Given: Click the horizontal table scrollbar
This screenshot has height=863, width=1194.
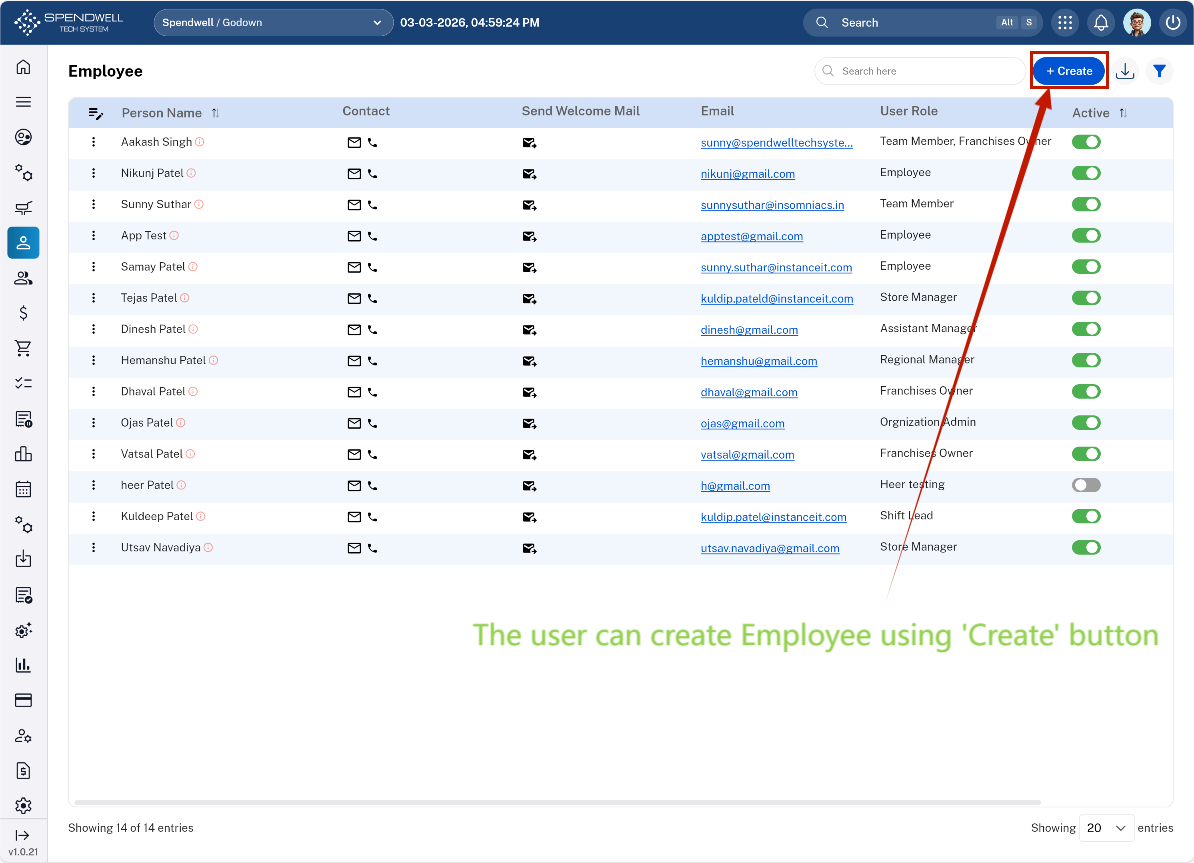Looking at the screenshot, I should point(557,802).
